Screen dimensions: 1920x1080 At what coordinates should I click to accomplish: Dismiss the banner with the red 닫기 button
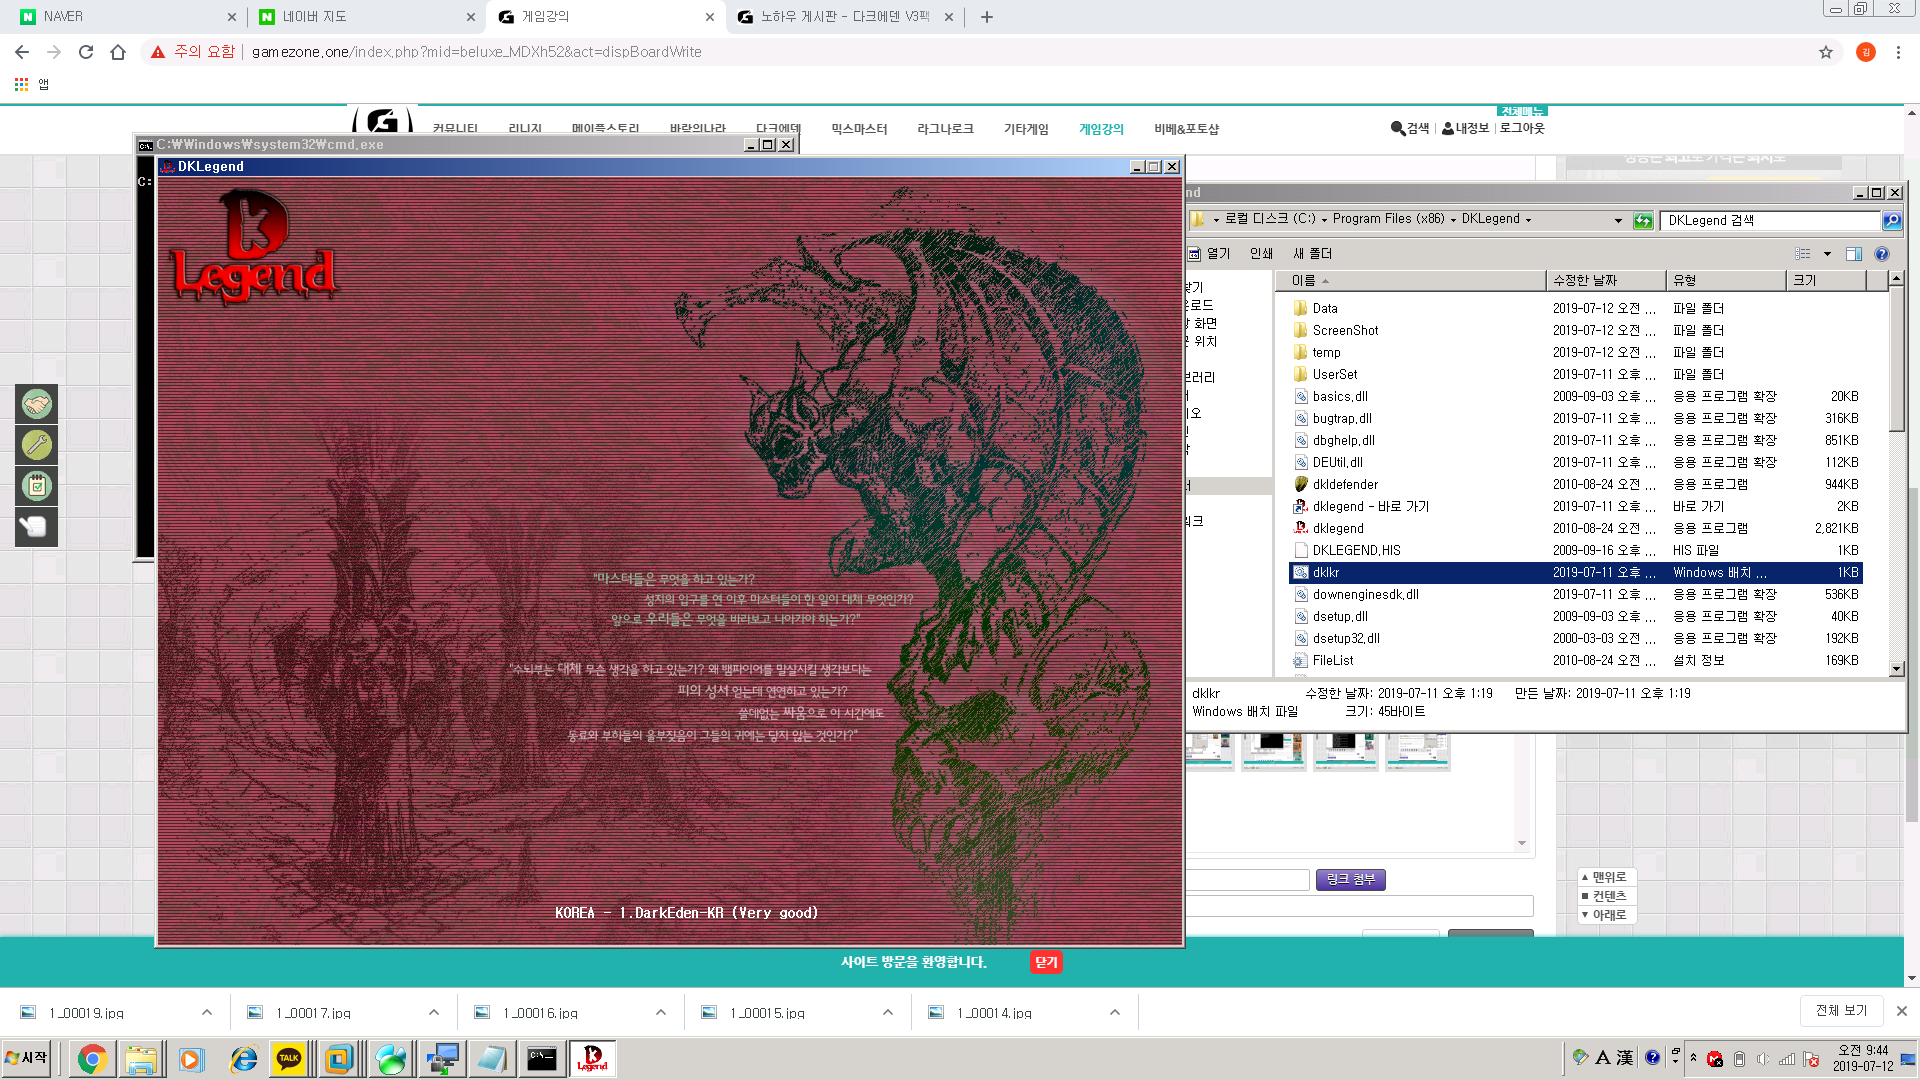pyautogui.click(x=1046, y=962)
